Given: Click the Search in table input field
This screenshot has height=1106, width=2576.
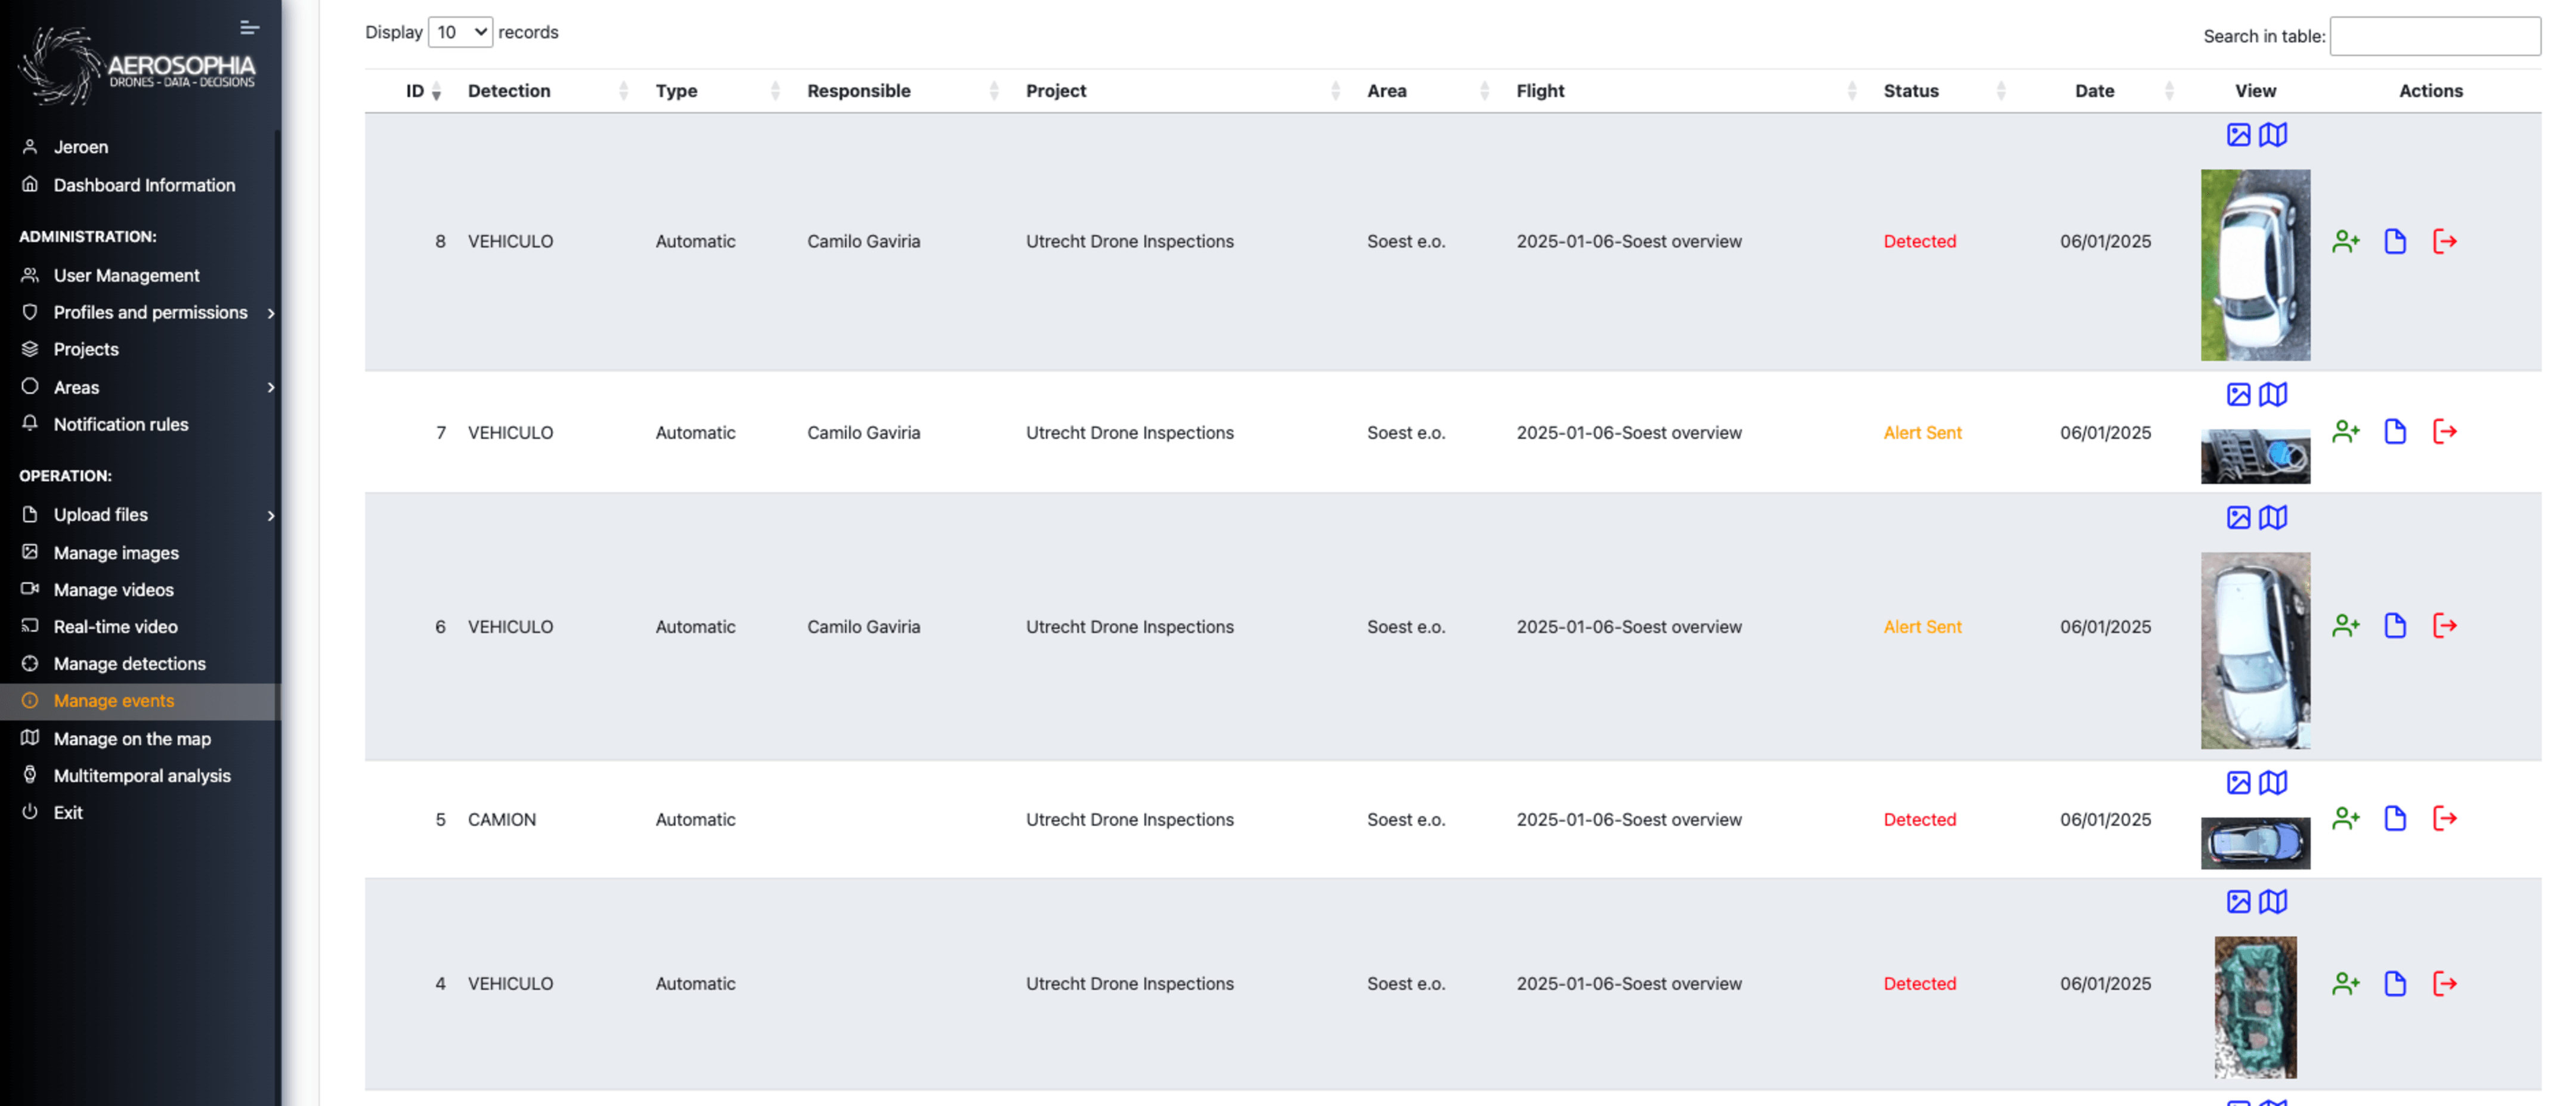Looking at the screenshot, I should (x=2434, y=36).
